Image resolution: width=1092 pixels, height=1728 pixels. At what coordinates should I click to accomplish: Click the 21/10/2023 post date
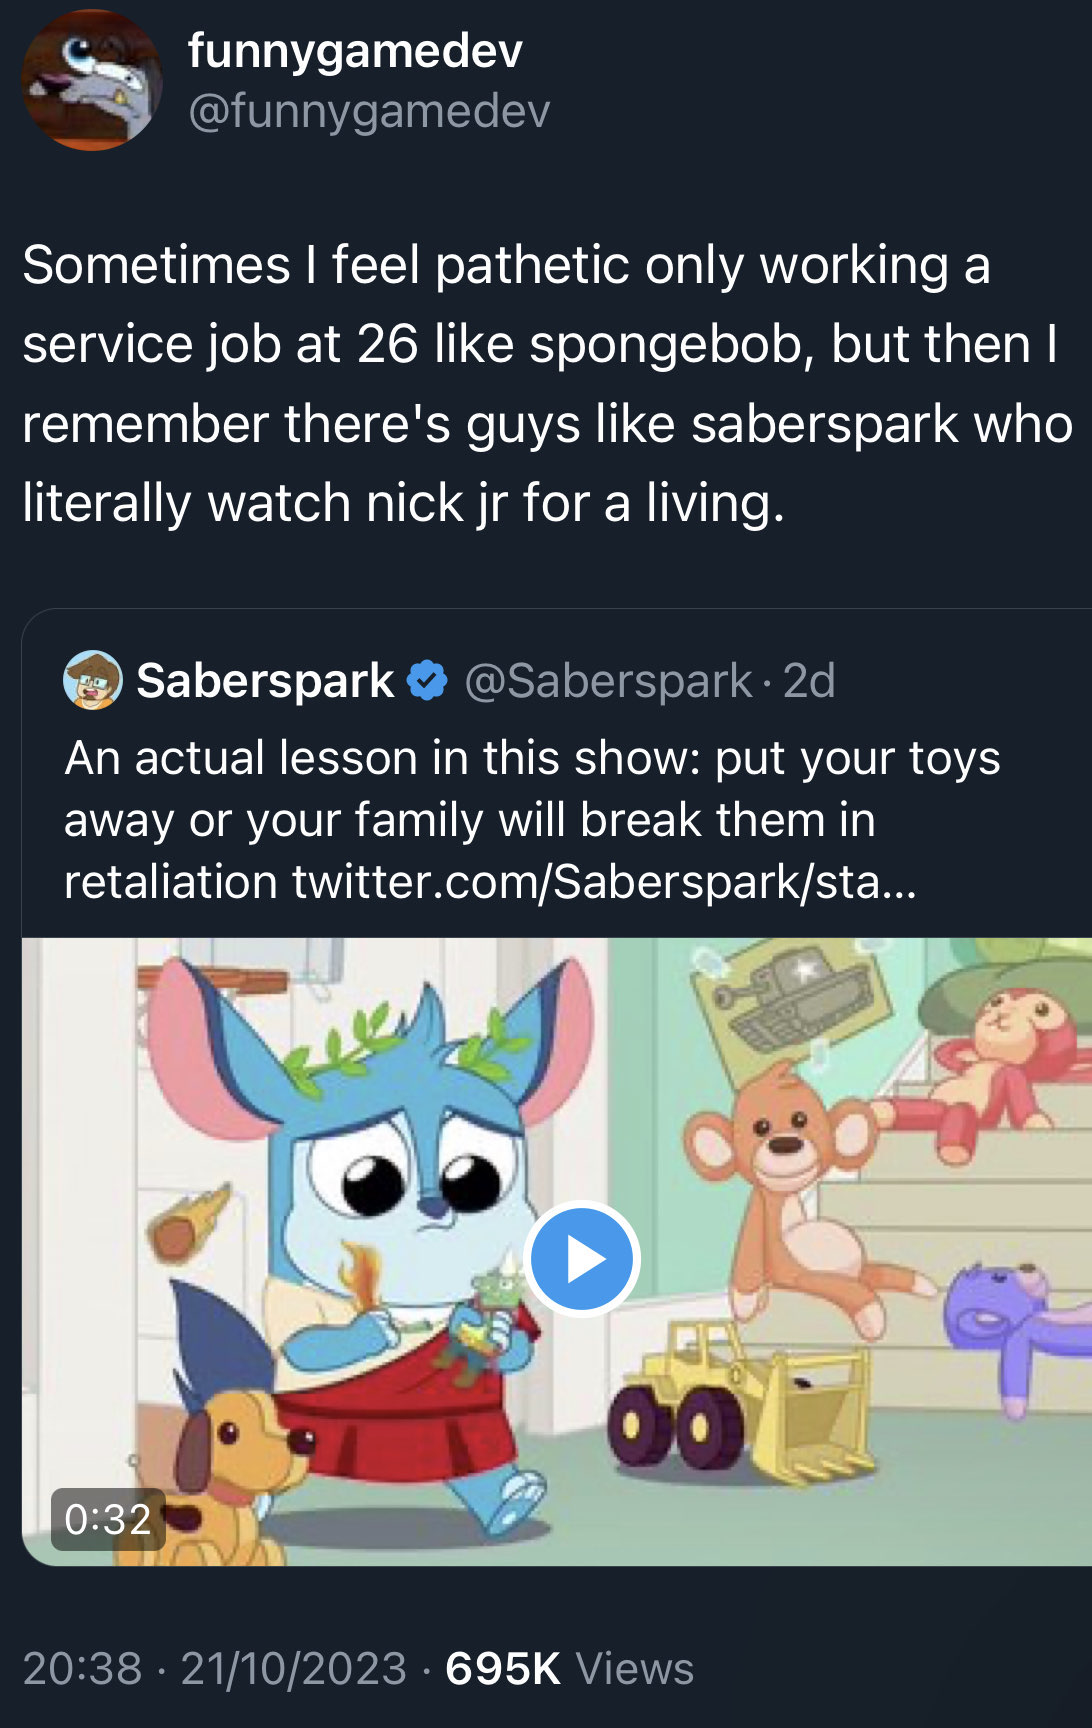(x=294, y=1668)
